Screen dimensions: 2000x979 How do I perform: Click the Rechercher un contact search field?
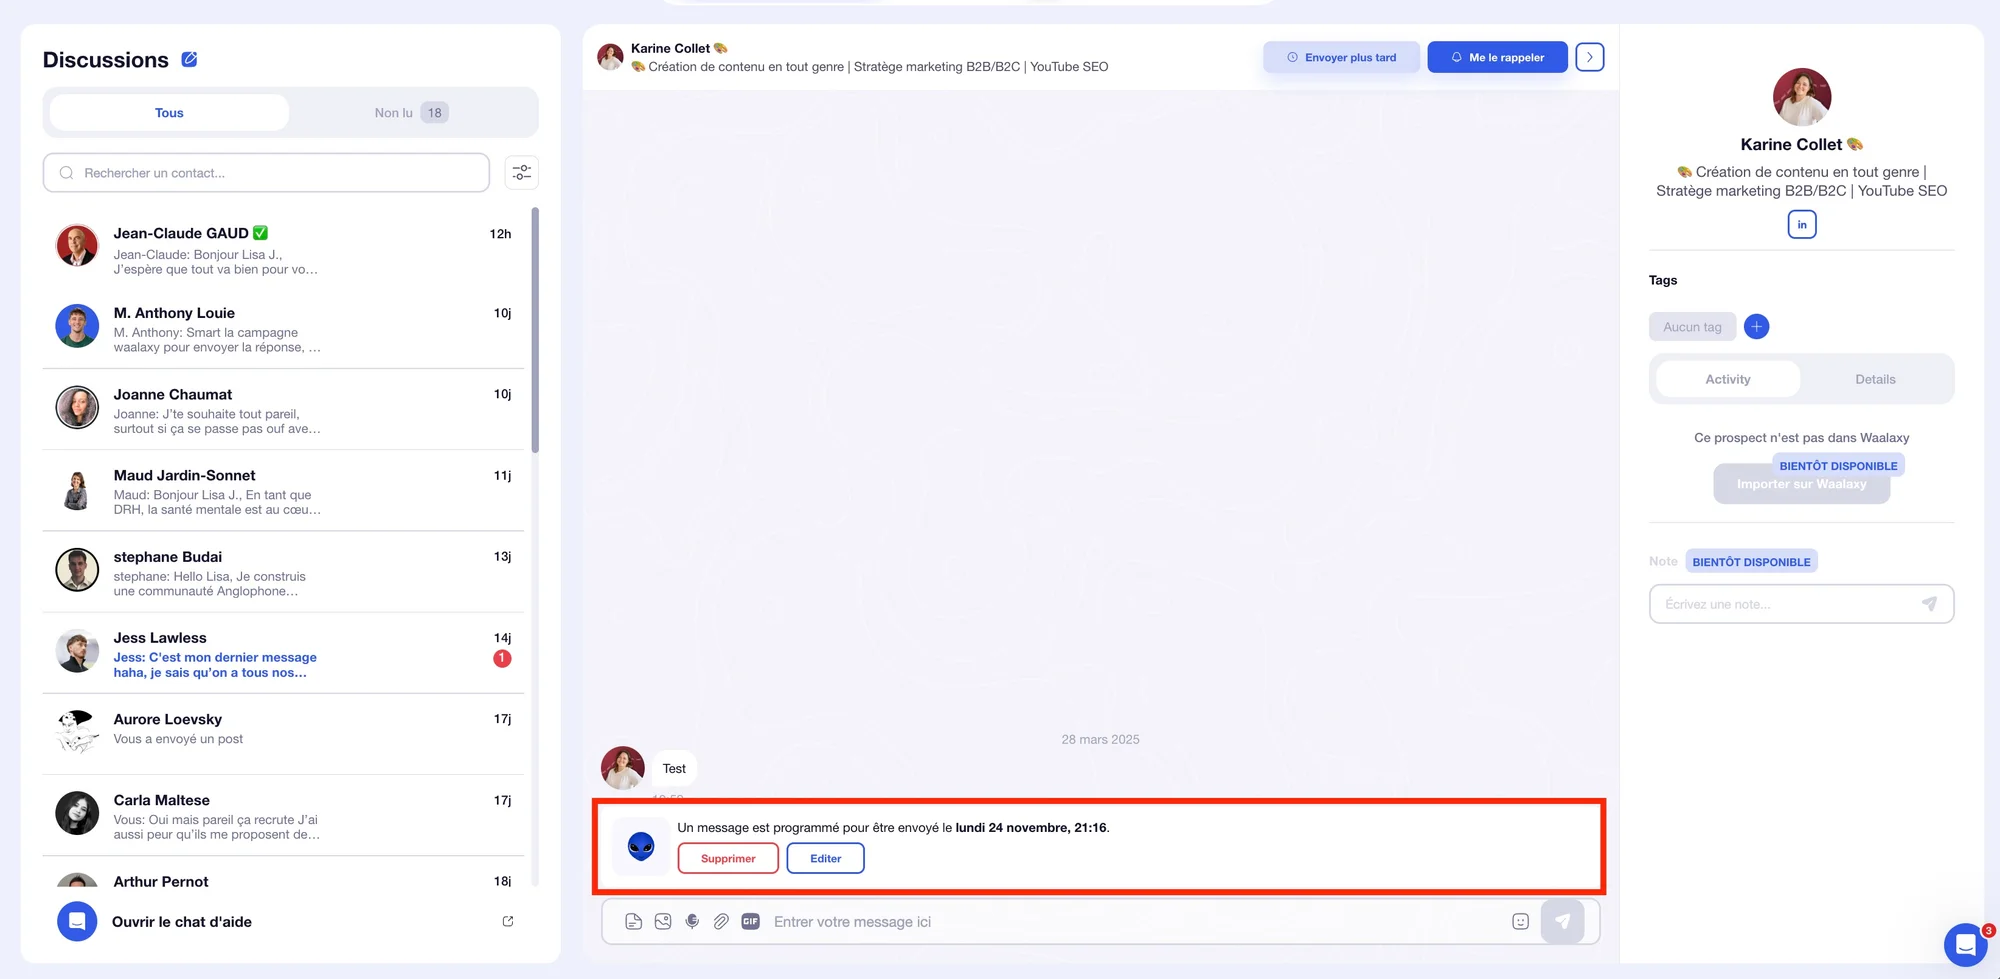tap(266, 173)
